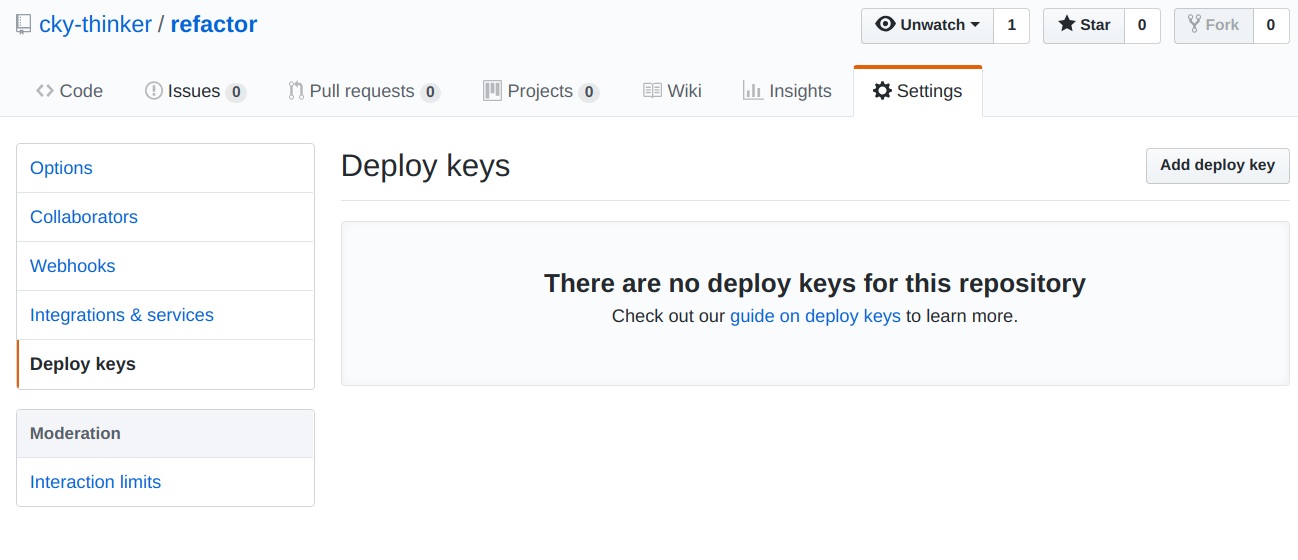The width and height of the screenshot is (1298, 560).
Task: View the forks count beside Fork
Action: (1271, 25)
